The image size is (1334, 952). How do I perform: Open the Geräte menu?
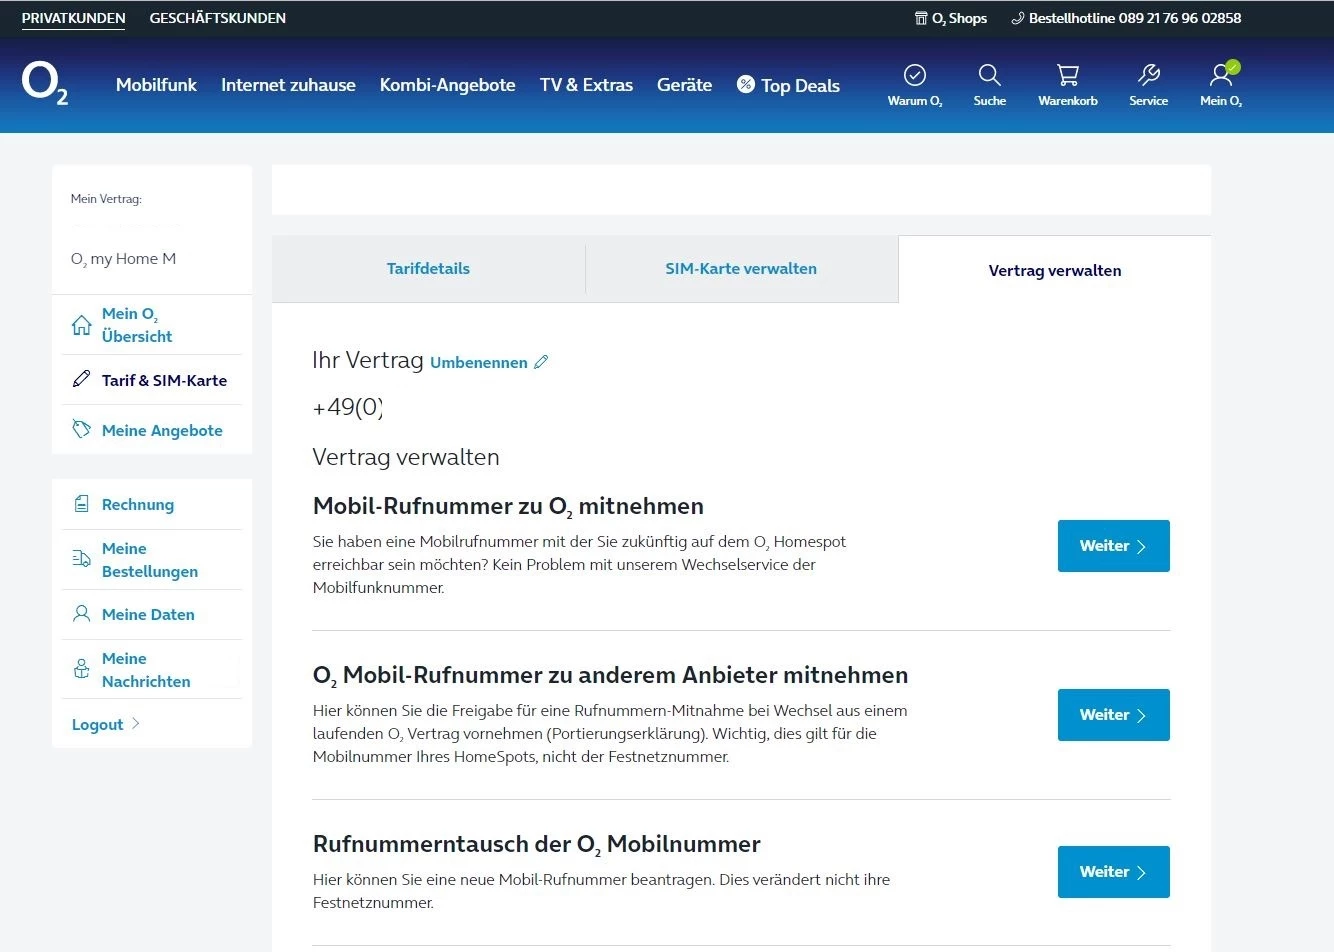pyautogui.click(x=684, y=85)
